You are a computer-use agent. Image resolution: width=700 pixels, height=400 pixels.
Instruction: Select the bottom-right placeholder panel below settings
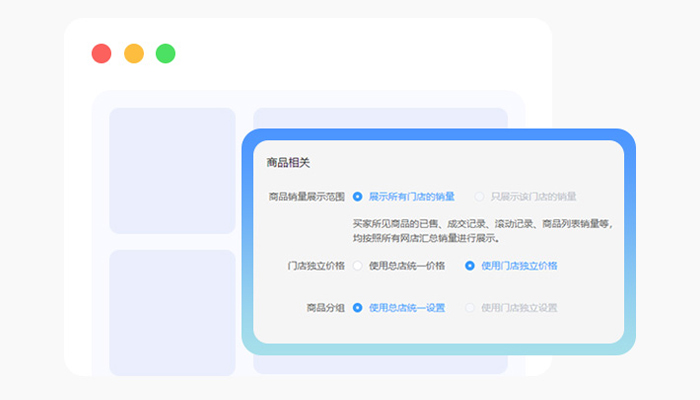(x=380, y=365)
